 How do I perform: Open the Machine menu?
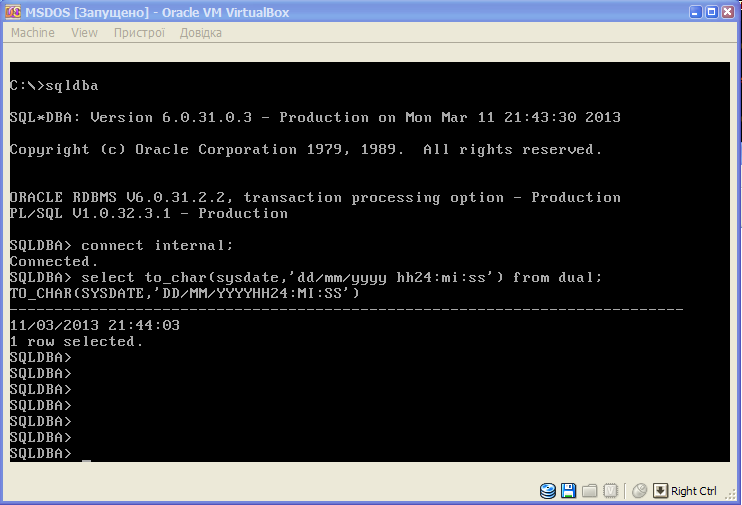click(x=33, y=33)
